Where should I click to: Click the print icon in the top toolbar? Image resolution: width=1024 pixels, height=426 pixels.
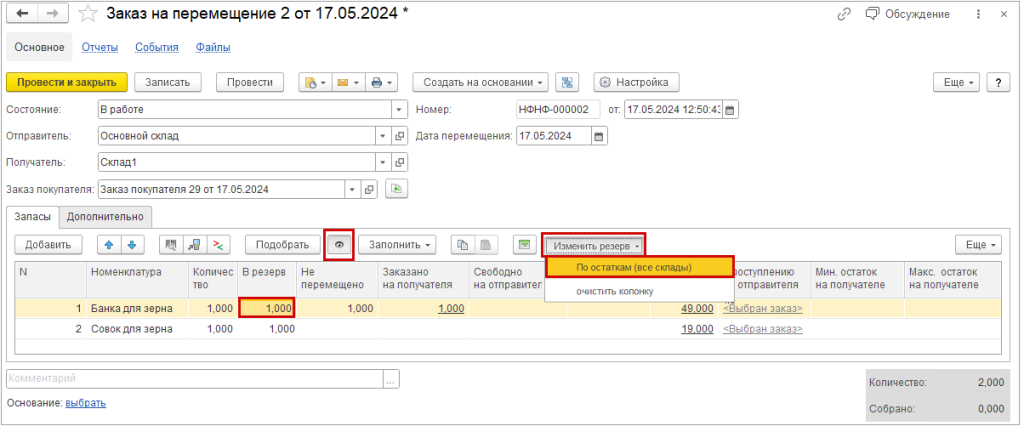click(381, 82)
